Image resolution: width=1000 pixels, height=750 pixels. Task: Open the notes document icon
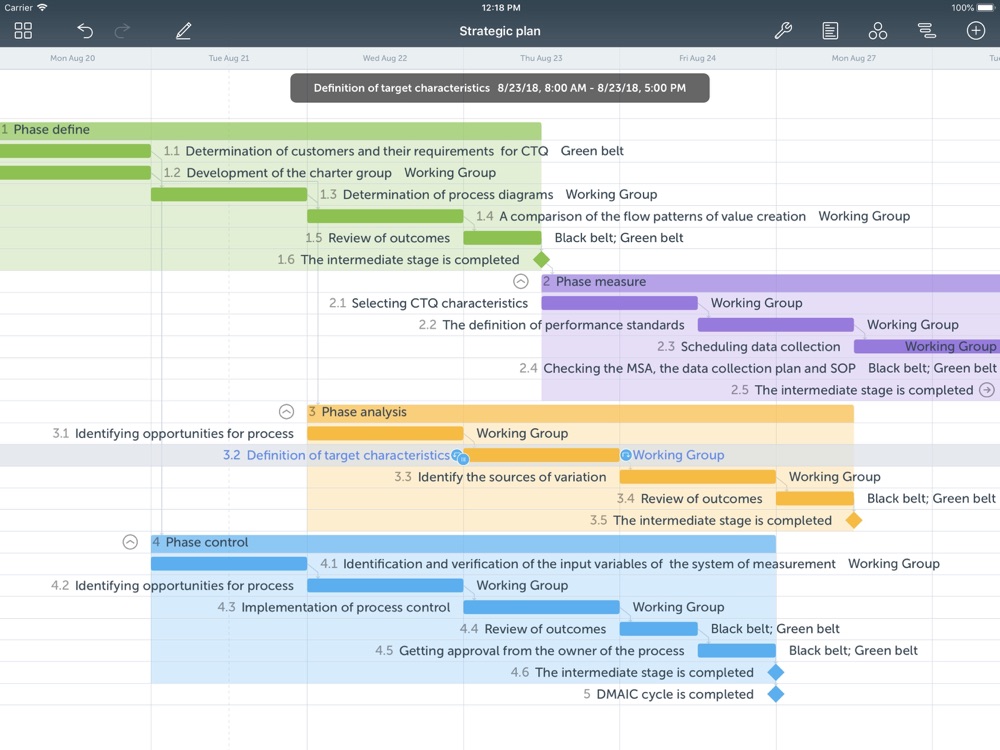[x=830, y=31]
